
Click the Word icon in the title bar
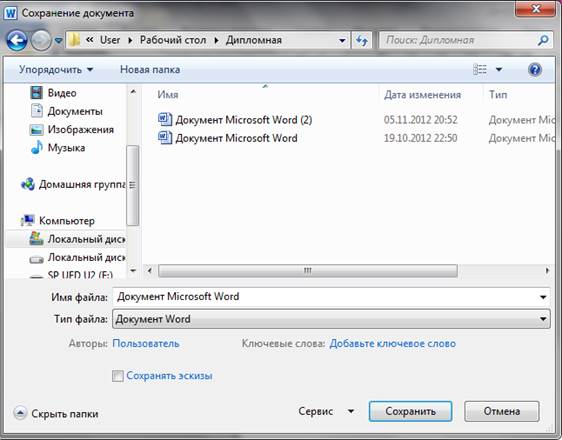pos(10,13)
